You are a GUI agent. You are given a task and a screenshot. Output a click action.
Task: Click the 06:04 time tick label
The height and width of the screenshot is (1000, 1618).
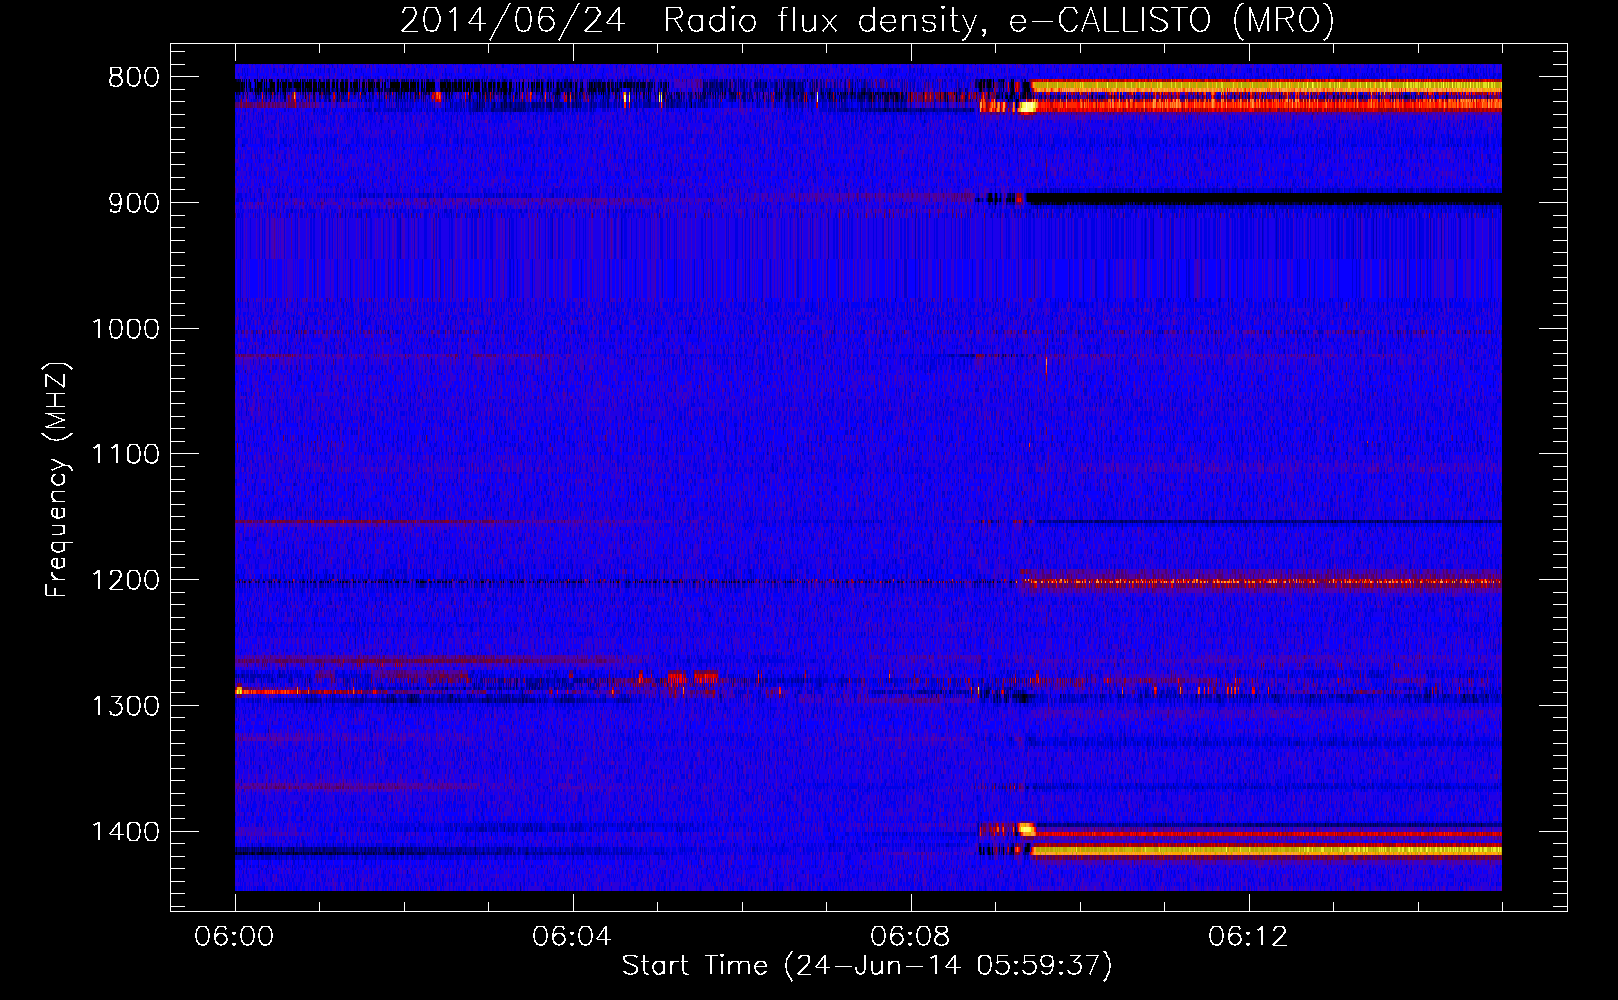click(x=572, y=937)
